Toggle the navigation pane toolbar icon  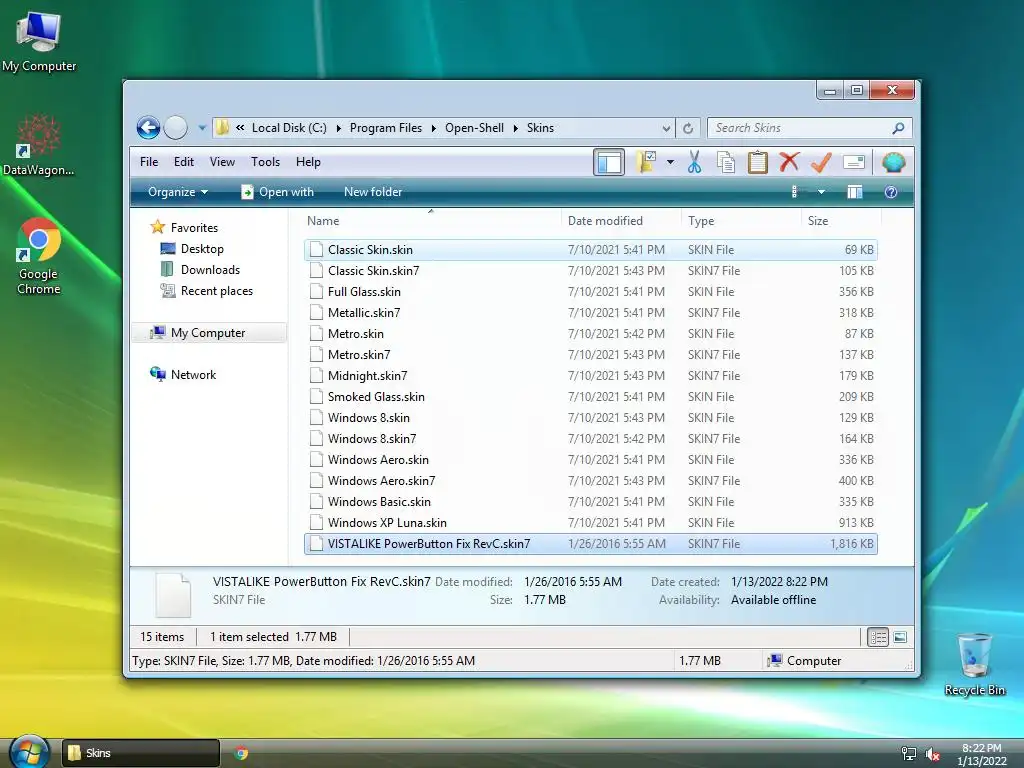point(609,162)
